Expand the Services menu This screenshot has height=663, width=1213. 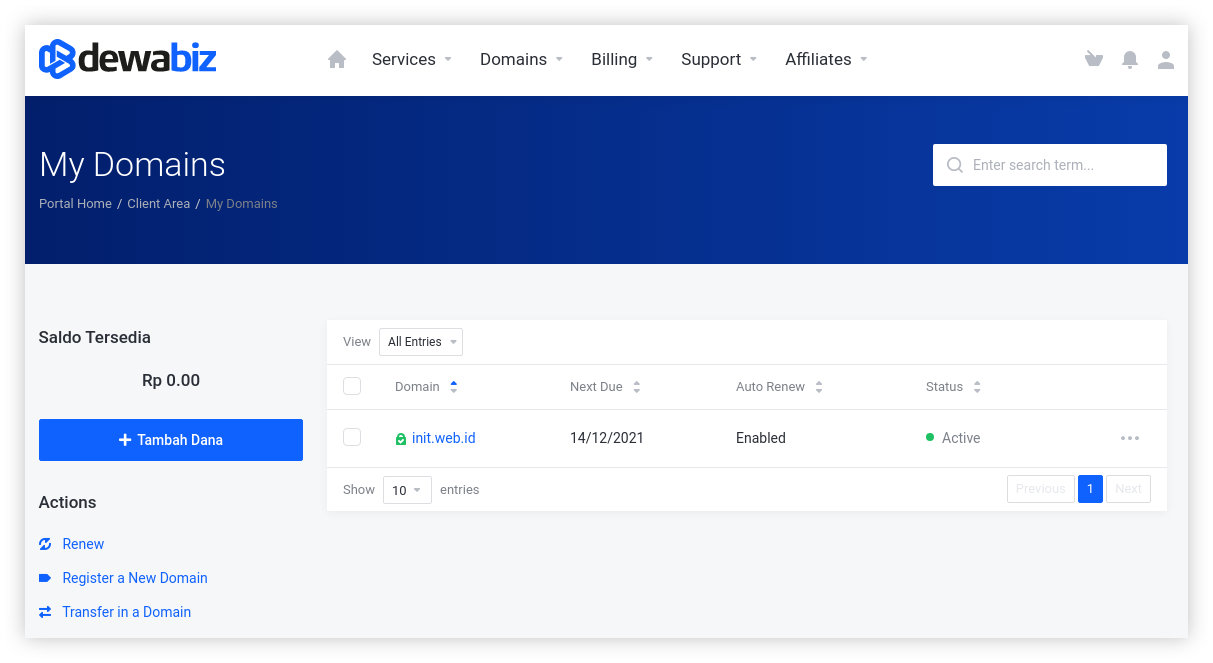pos(411,60)
